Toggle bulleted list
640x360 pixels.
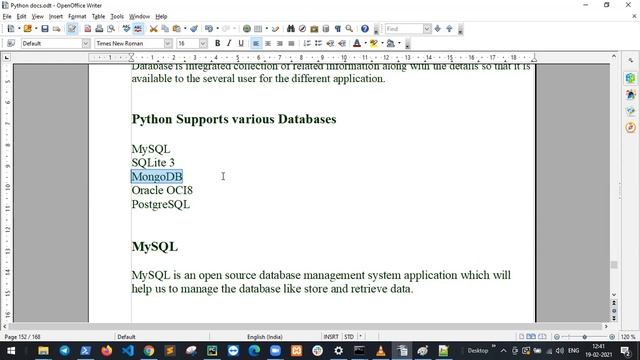click(x=318, y=43)
